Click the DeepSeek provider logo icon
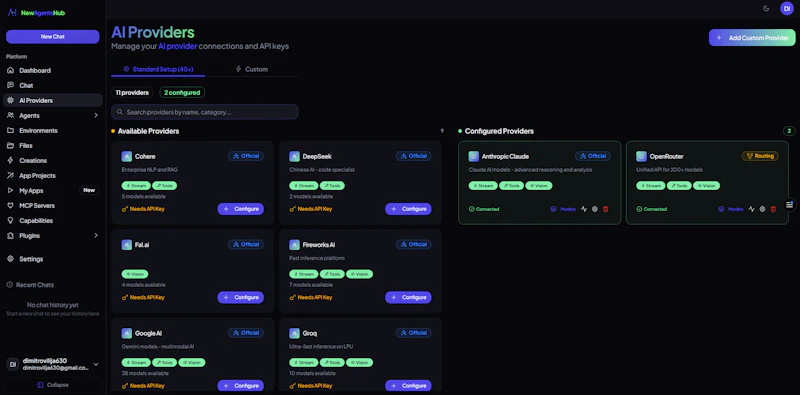 coord(294,156)
